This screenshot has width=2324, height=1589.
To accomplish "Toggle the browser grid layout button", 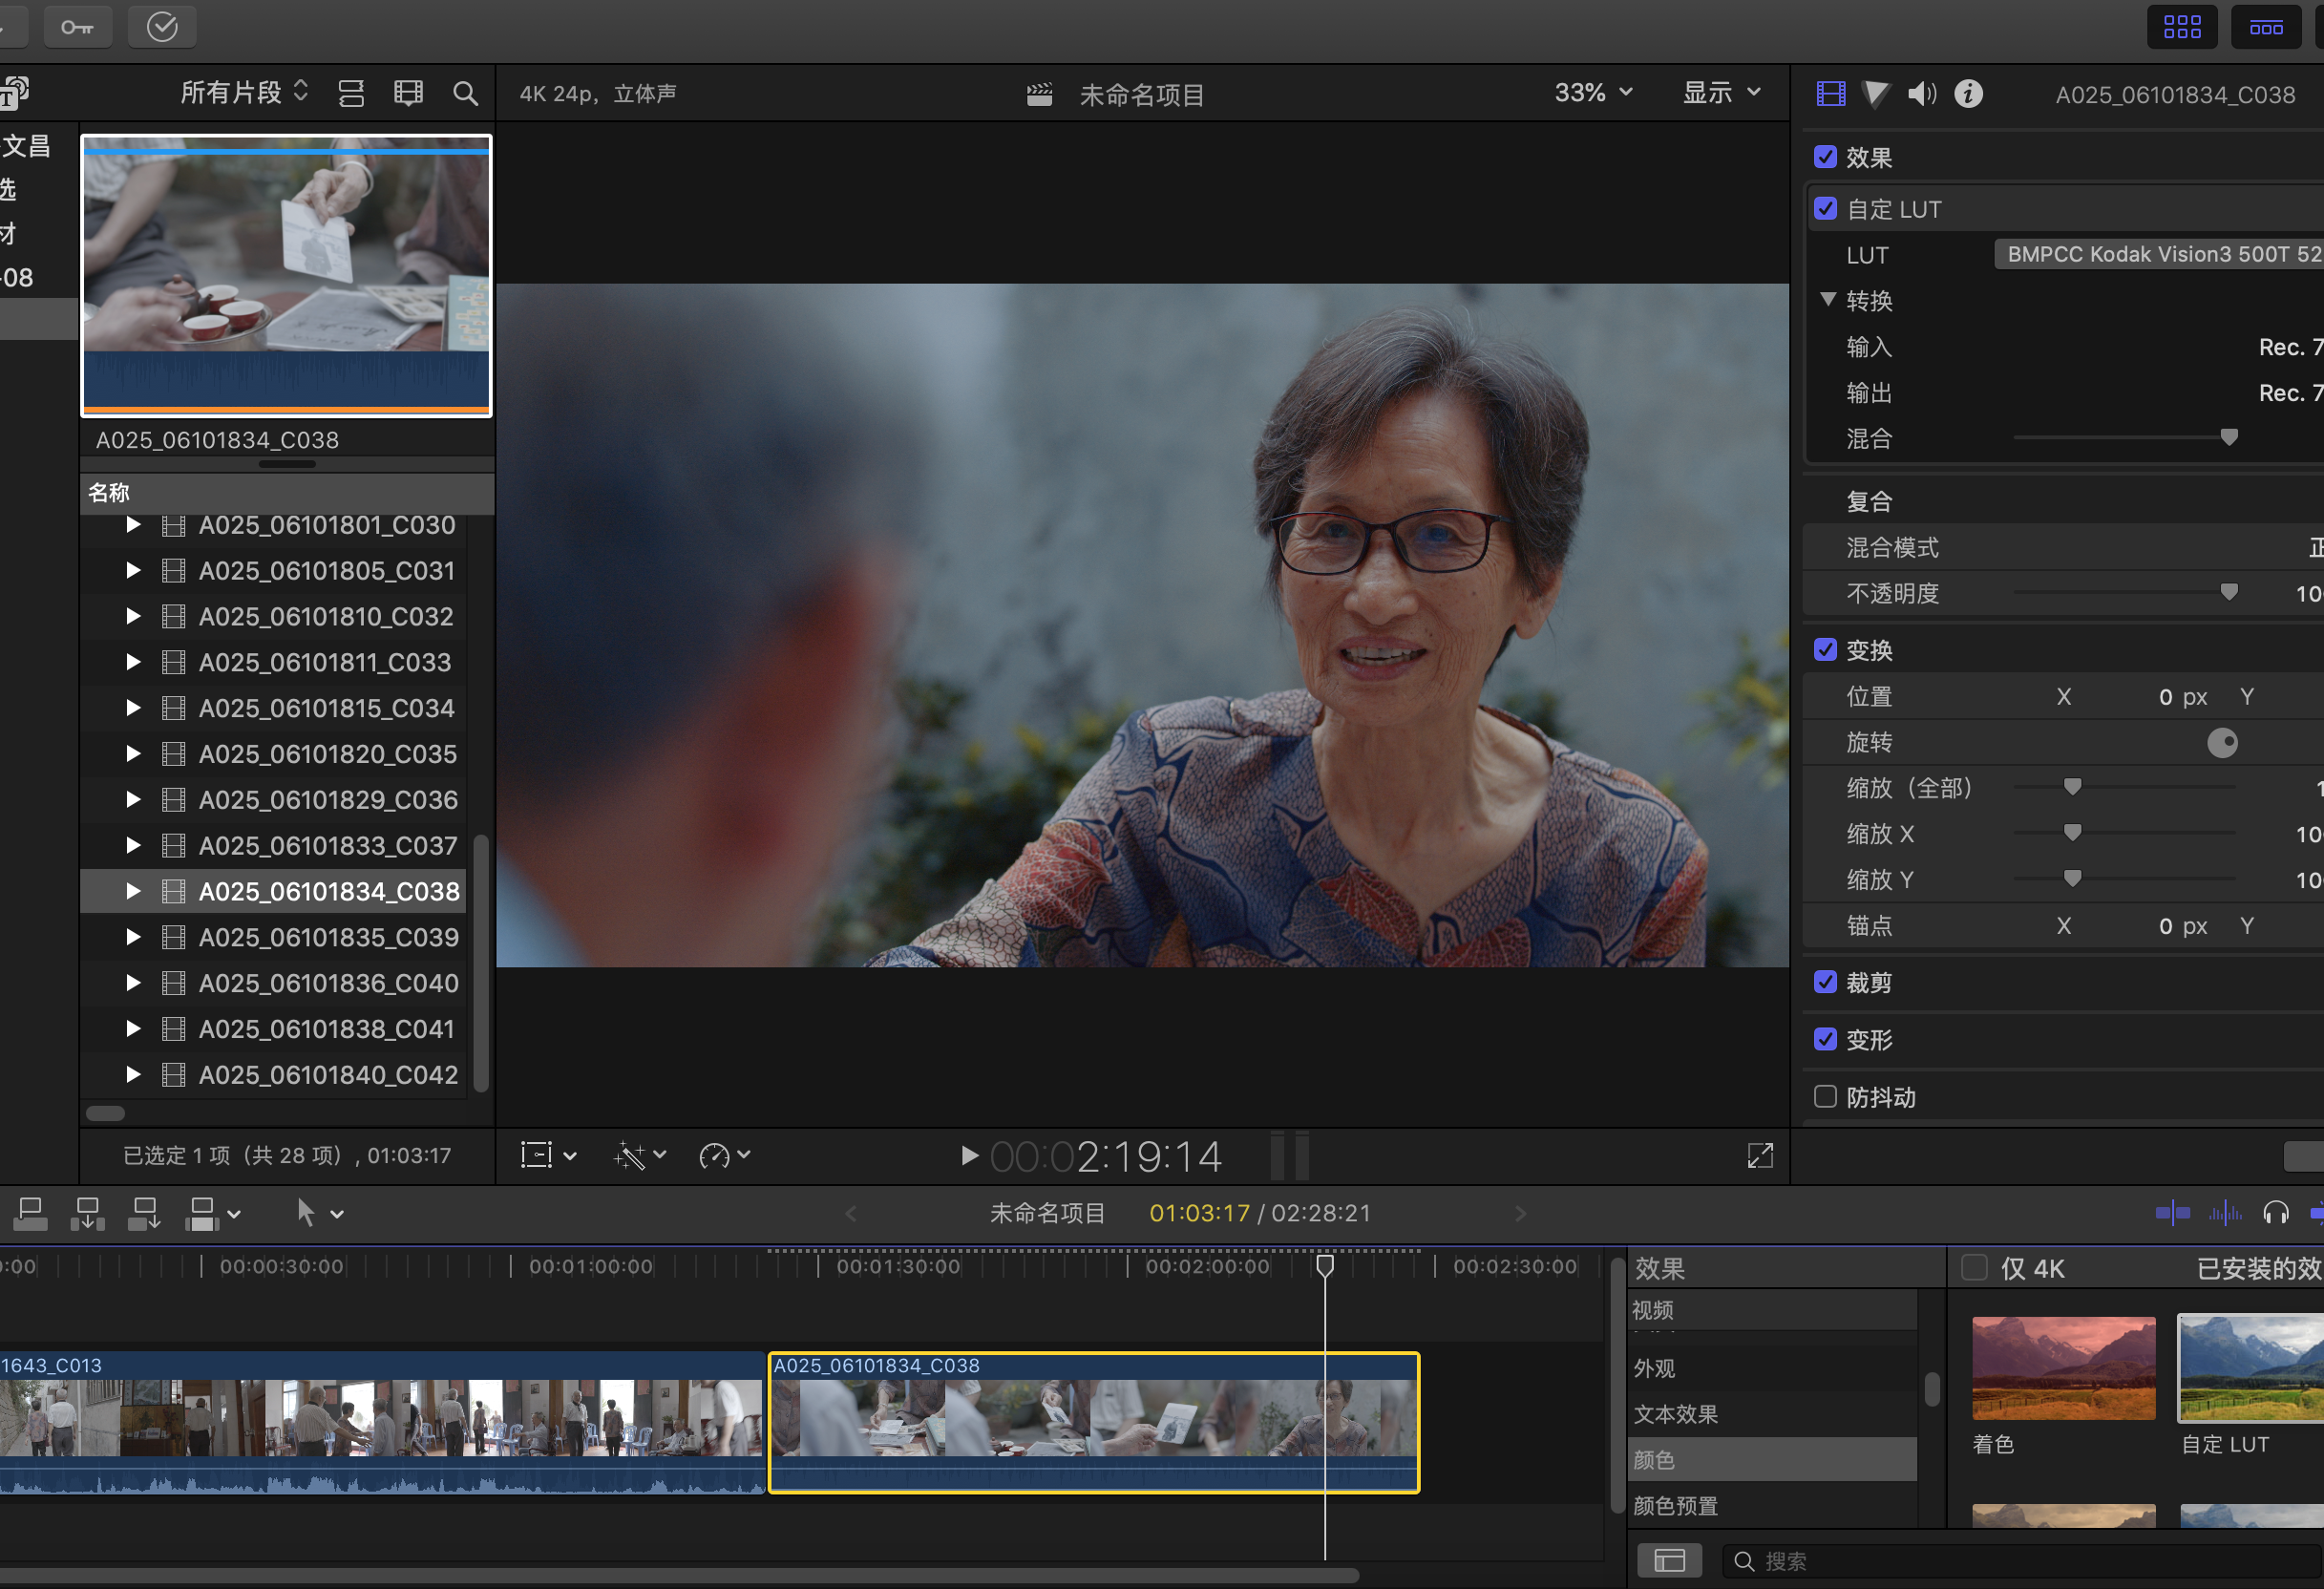I will coord(2181,27).
